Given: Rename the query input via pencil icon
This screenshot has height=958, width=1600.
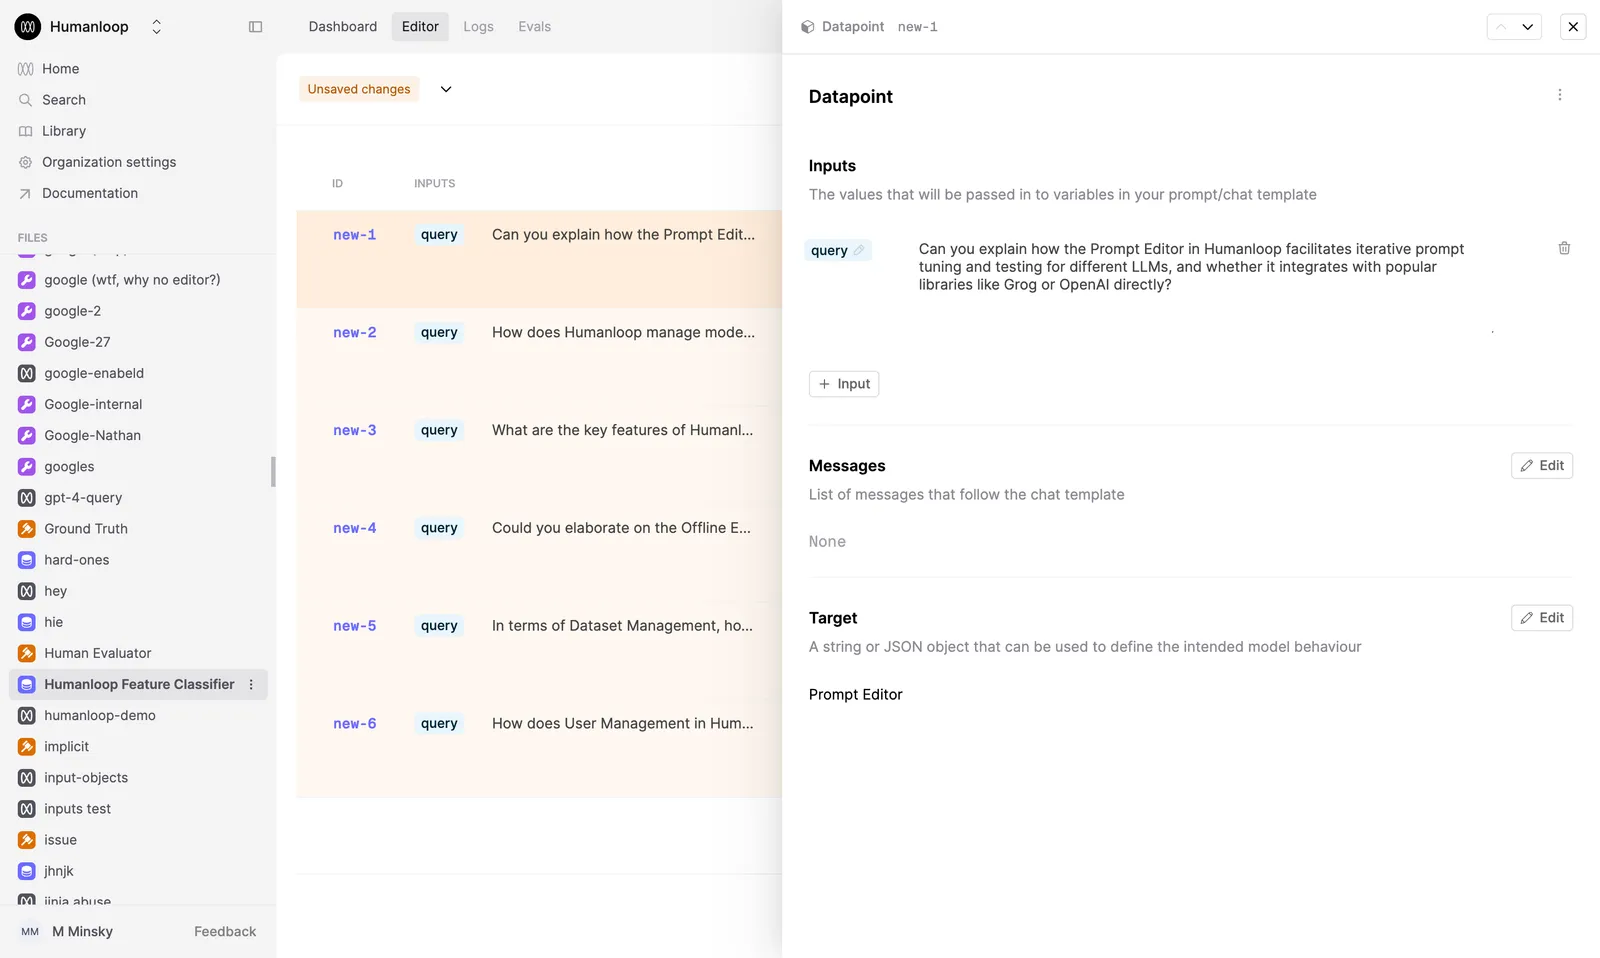Looking at the screenshot, I should (x=859, y=250).
